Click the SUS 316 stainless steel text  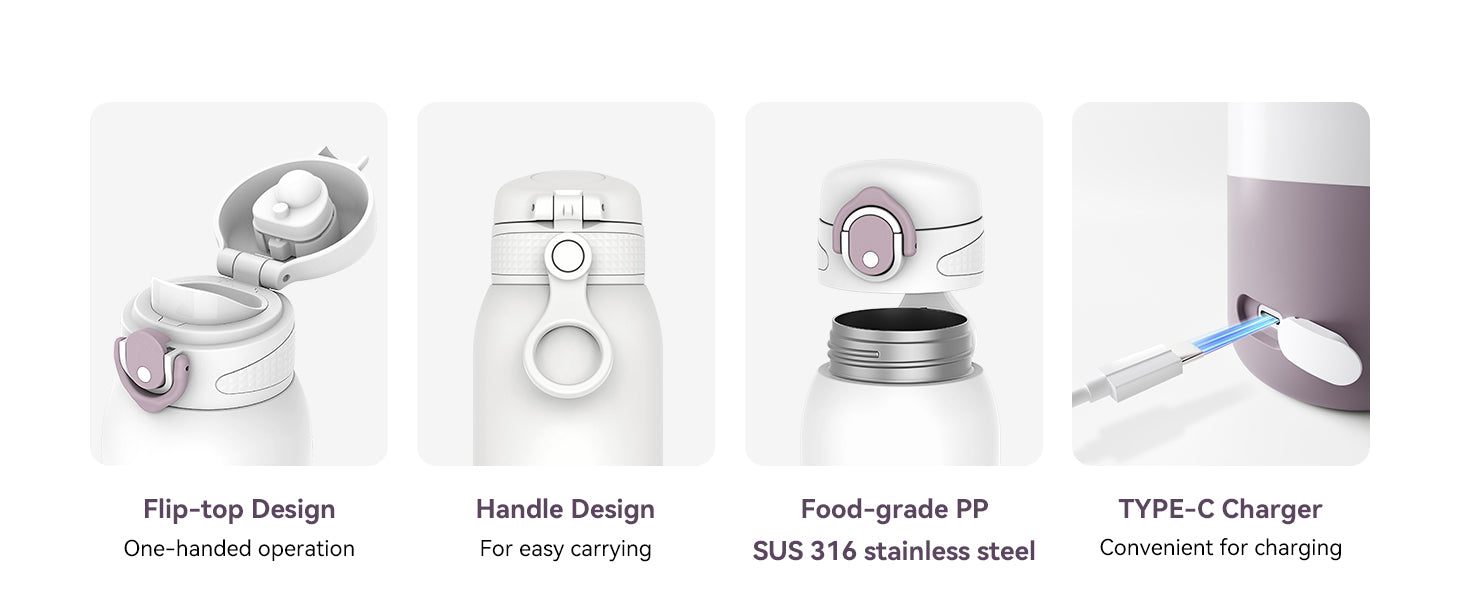894,551
